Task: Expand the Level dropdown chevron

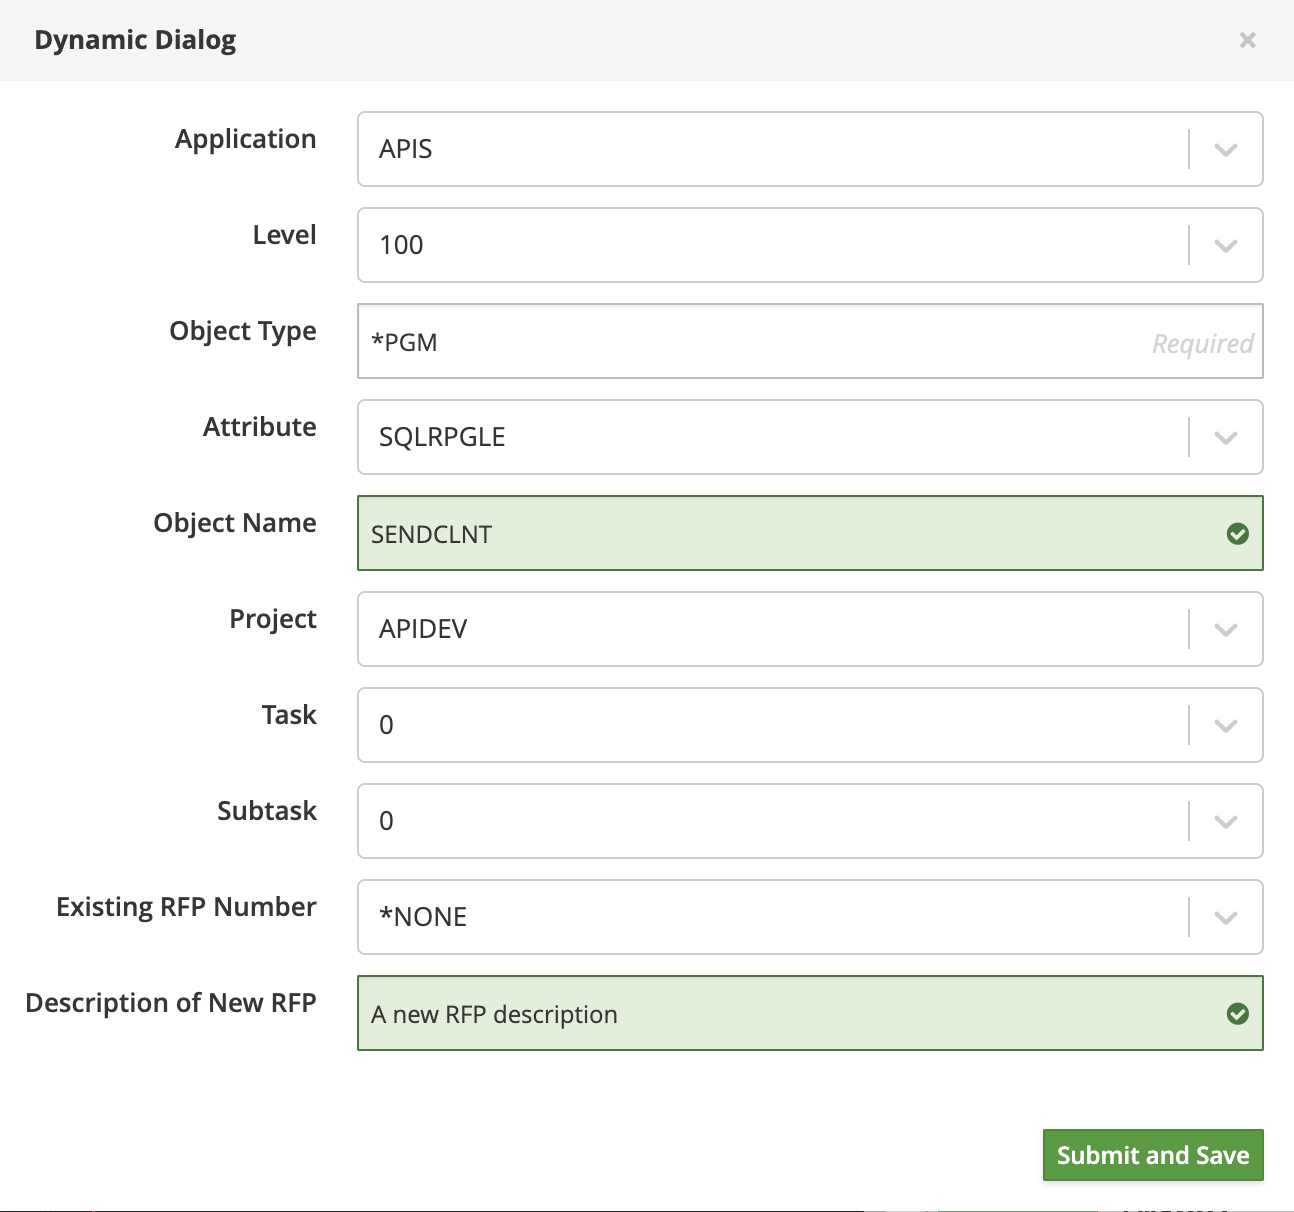Action: (x=1226, y=245)
